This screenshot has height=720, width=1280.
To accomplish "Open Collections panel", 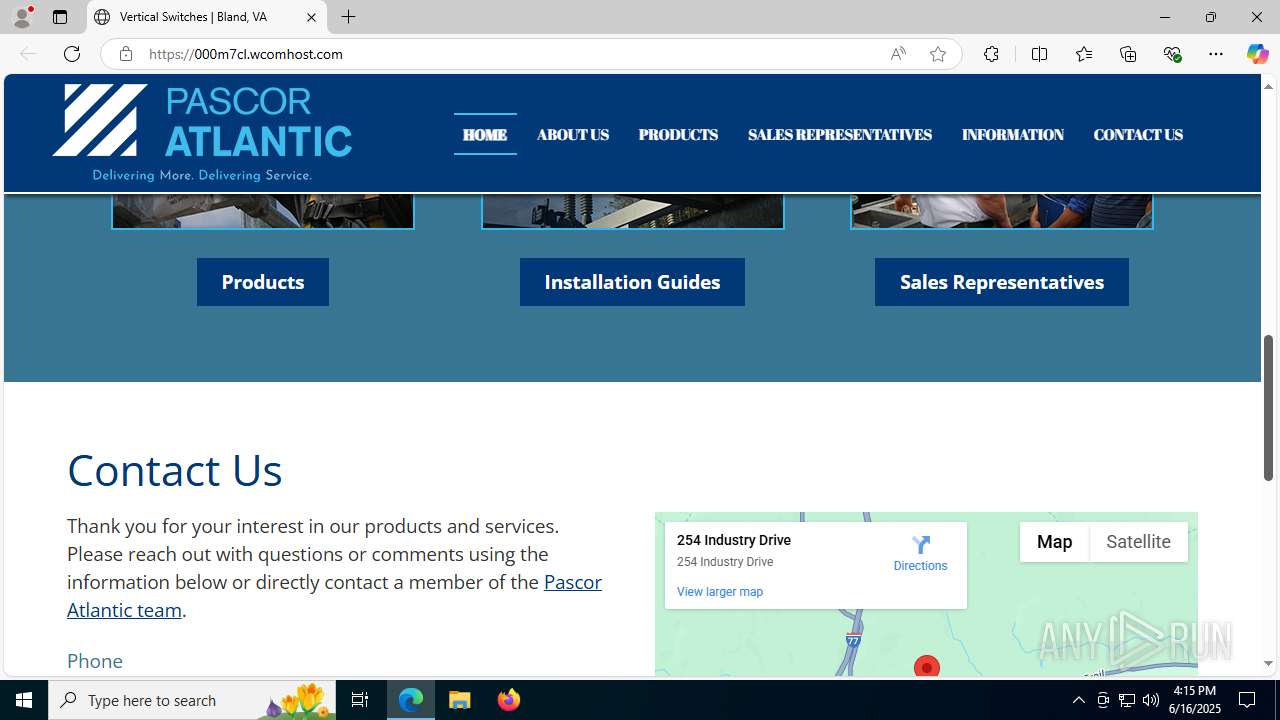I will (1128, 54).
